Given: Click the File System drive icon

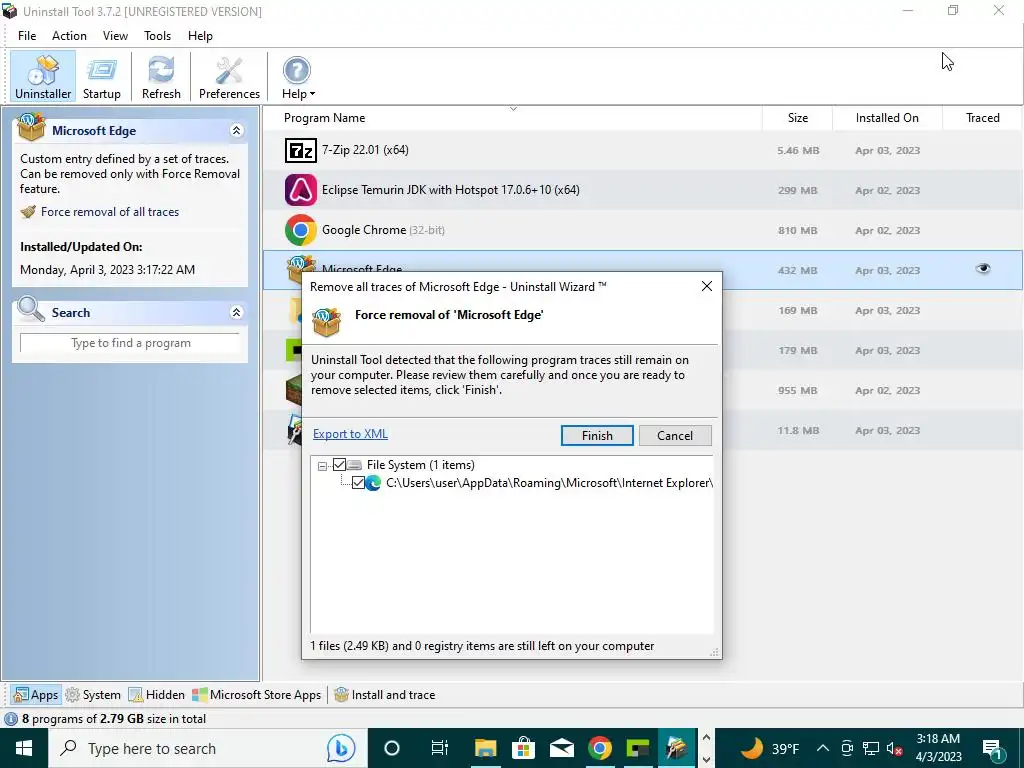Looking at the screenshot, I should click(354, 465).
